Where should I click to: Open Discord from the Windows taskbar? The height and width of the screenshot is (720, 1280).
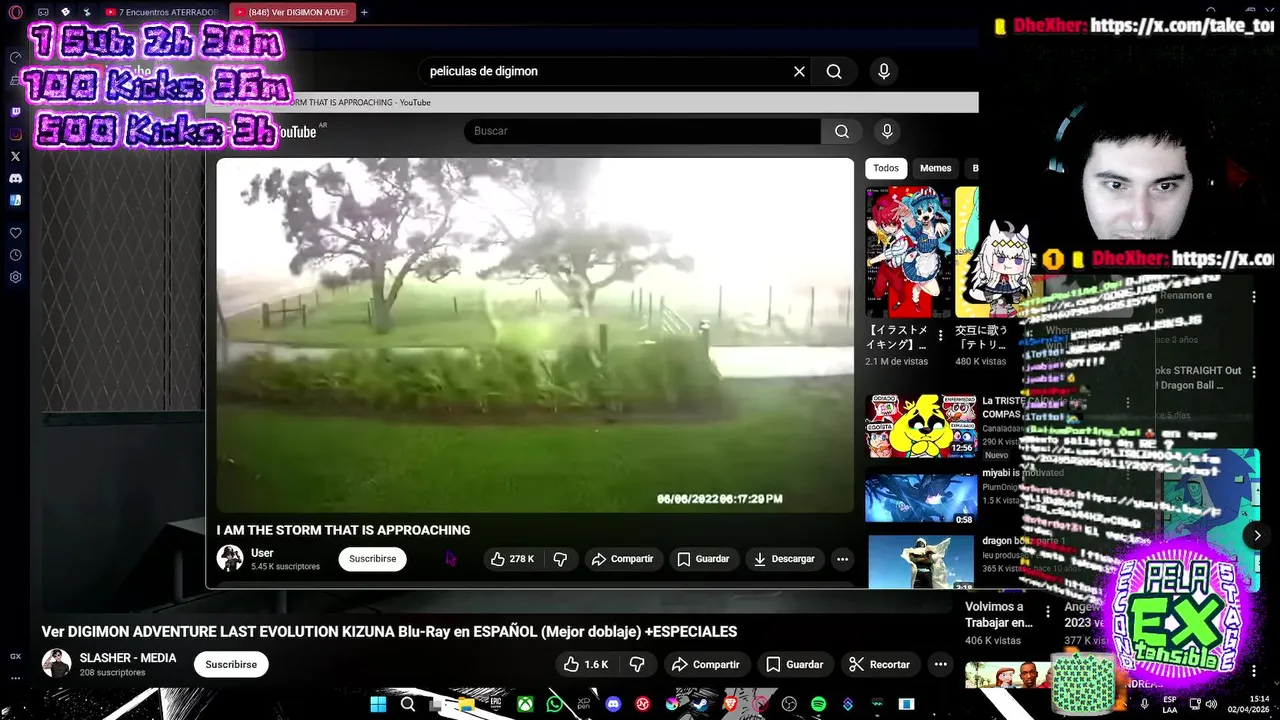click(x=613, y=704)
